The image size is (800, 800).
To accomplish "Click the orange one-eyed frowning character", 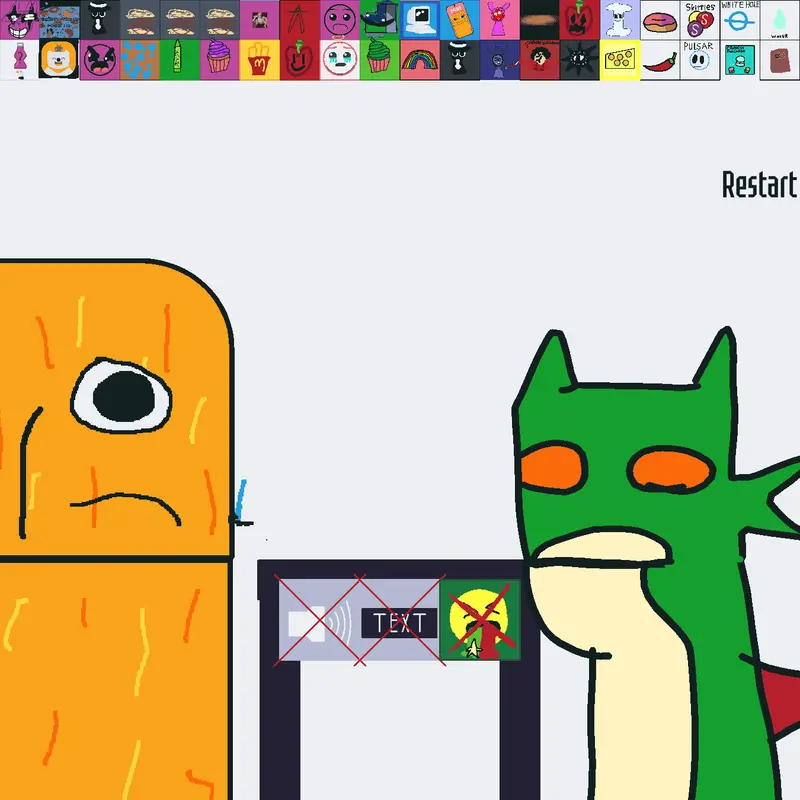I will [116, 530].
